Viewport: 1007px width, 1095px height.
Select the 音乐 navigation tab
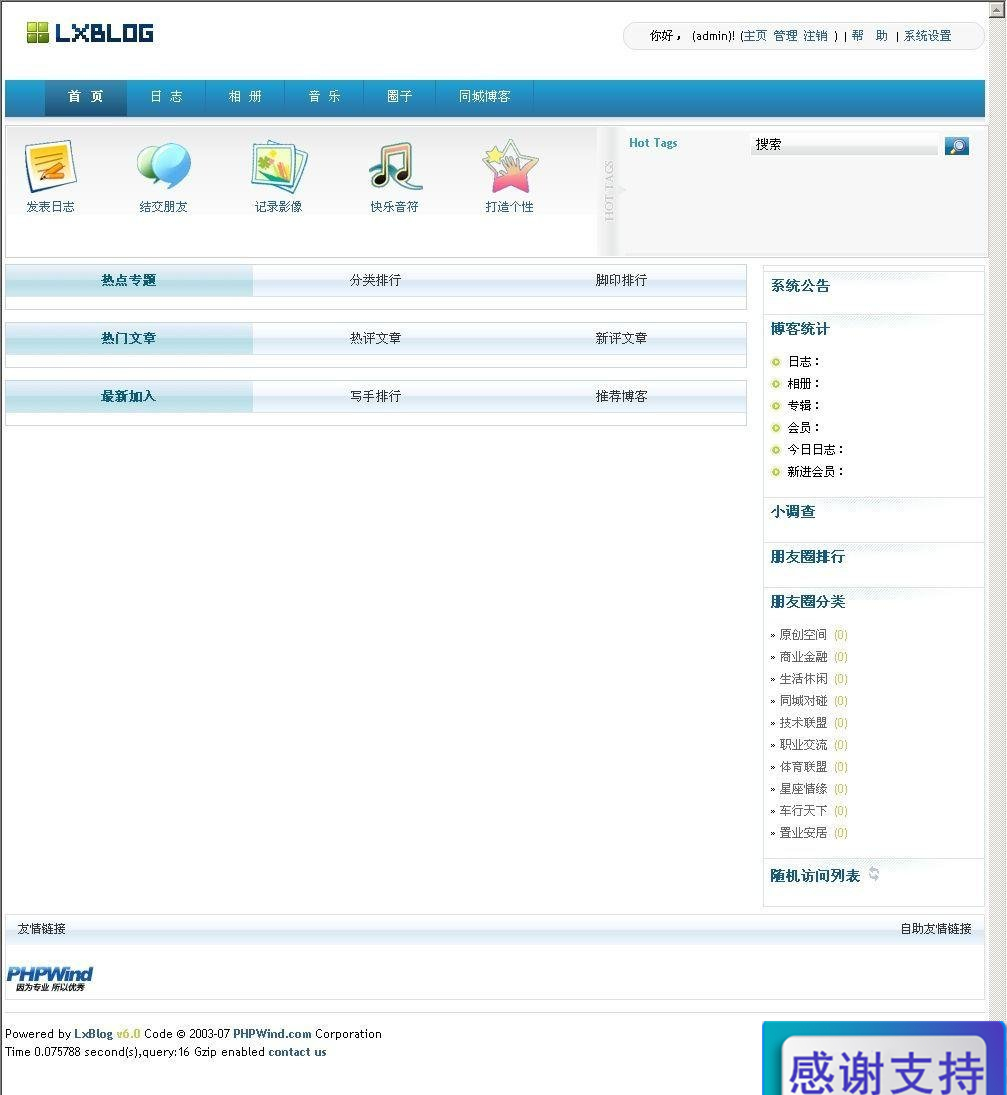coord(324,96)
